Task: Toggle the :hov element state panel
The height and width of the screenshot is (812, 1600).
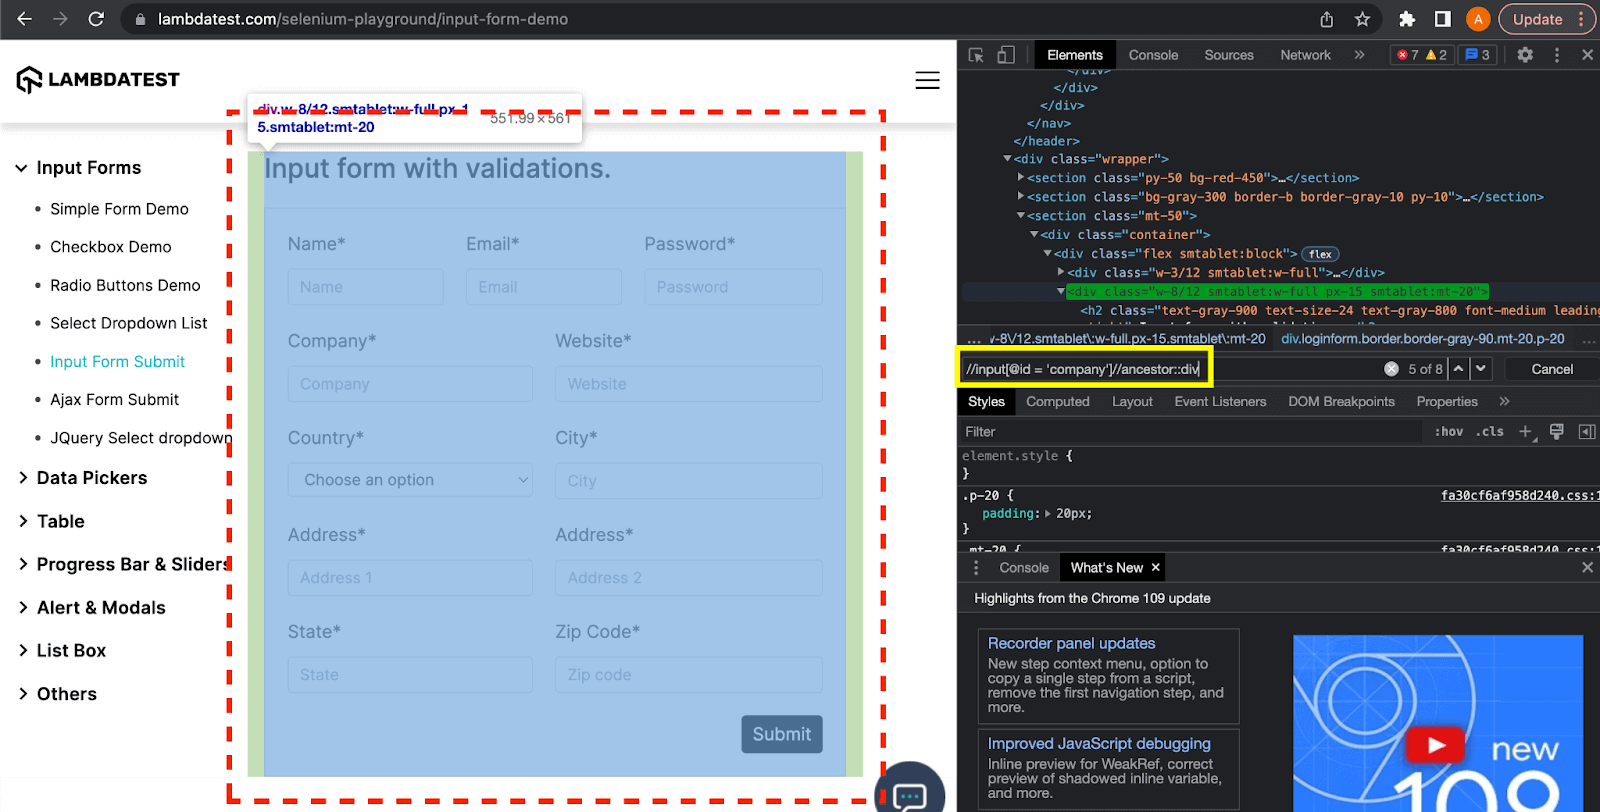Action: click(x=1449, y=431)
